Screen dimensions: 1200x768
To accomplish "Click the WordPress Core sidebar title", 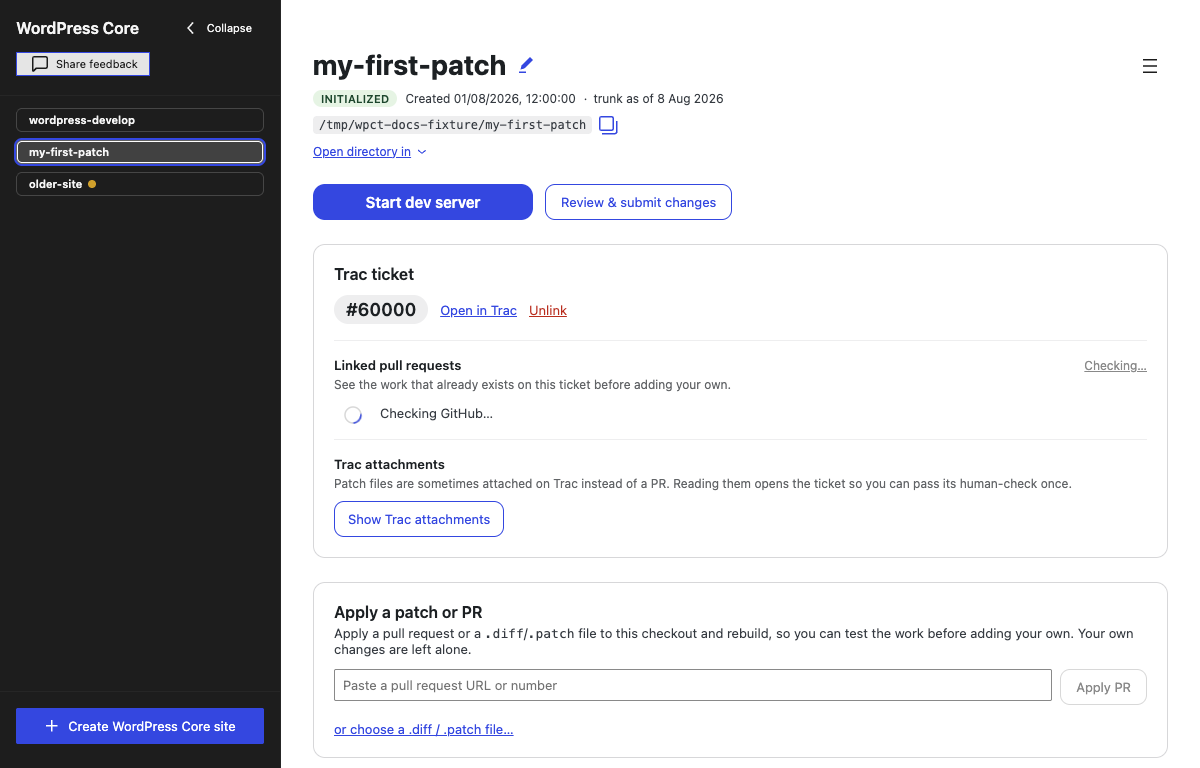I will point(78,28).
